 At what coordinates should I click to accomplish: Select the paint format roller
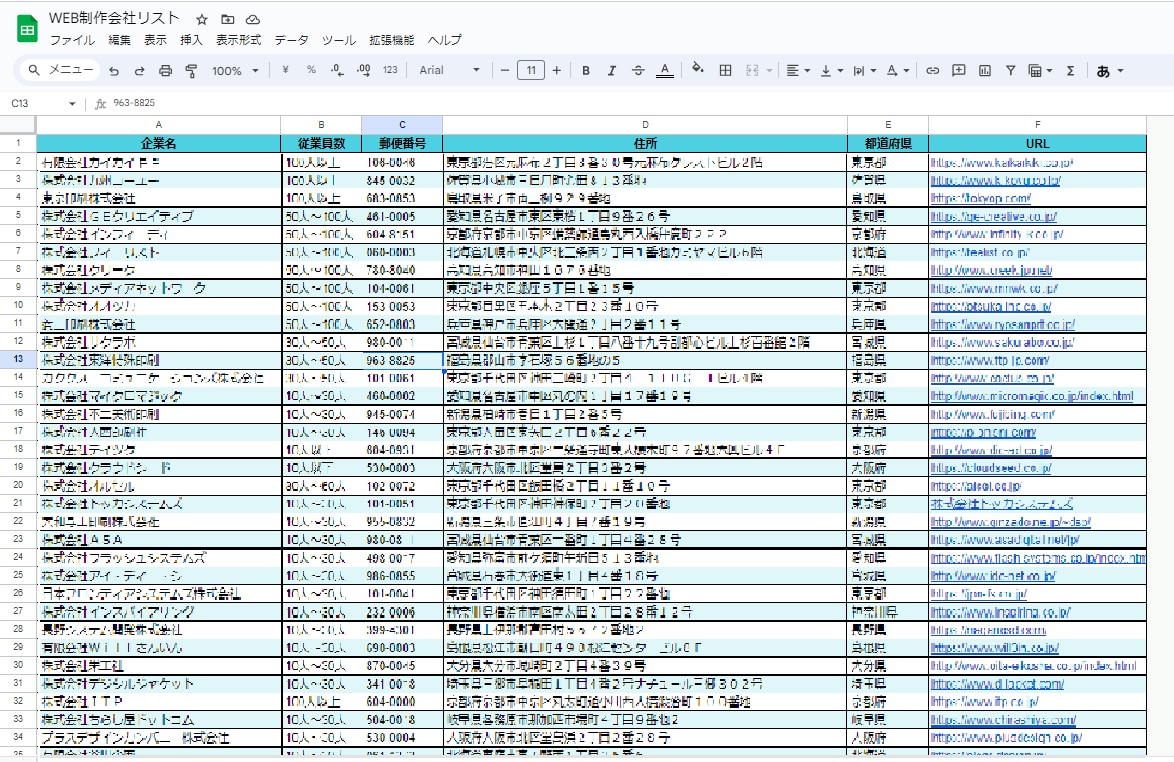pyautogui.click(x=192, y=70)
